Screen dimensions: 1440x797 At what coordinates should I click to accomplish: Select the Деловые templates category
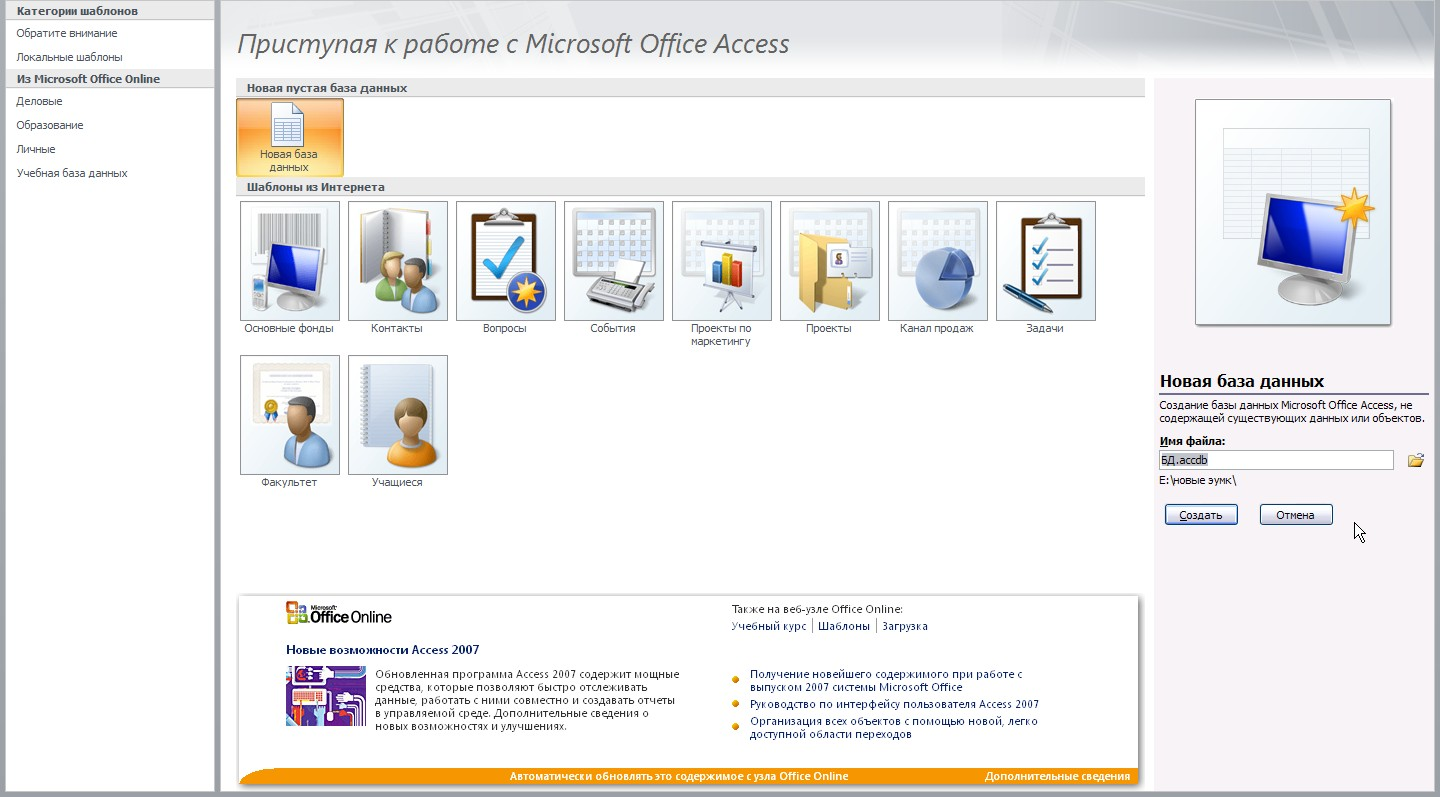coord(39,101)
